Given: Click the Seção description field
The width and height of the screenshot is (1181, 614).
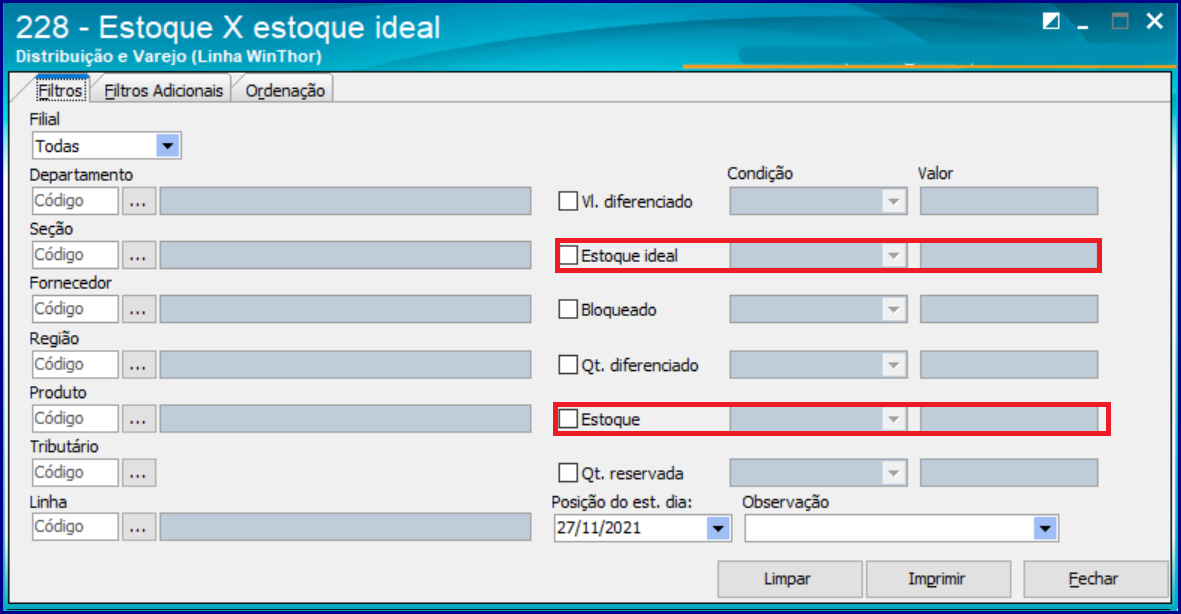Looking at the screenshot, I should click(x=345, y=255).
